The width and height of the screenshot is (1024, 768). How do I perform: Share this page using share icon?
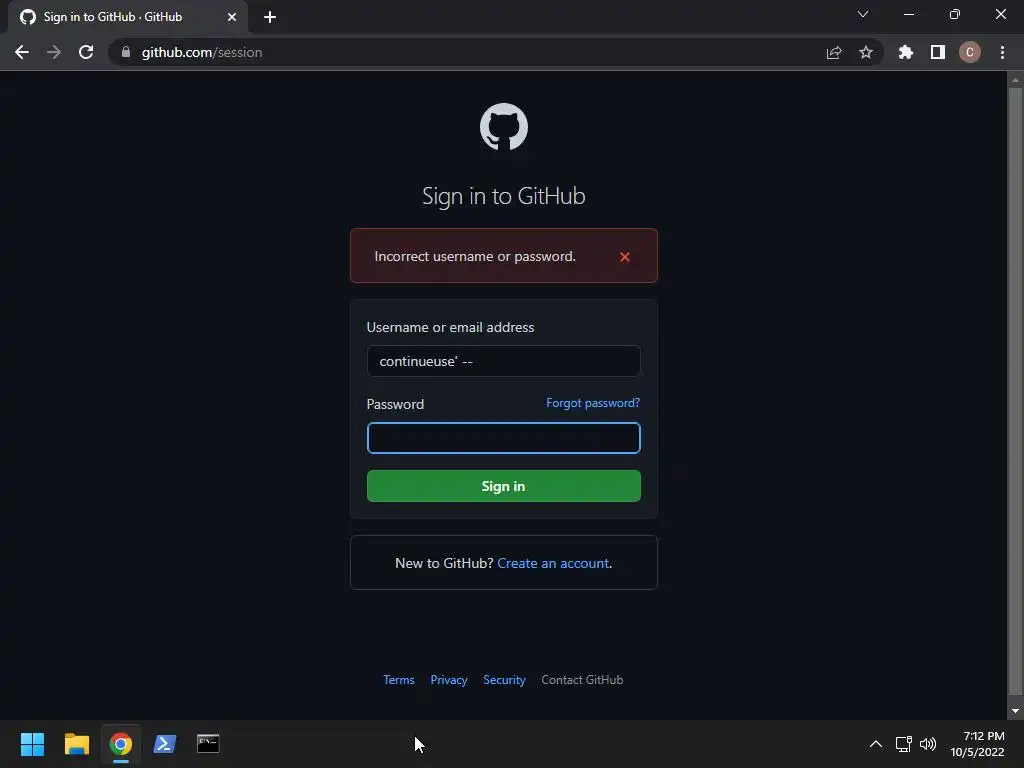pyautogui.click(x=834, y=52)
